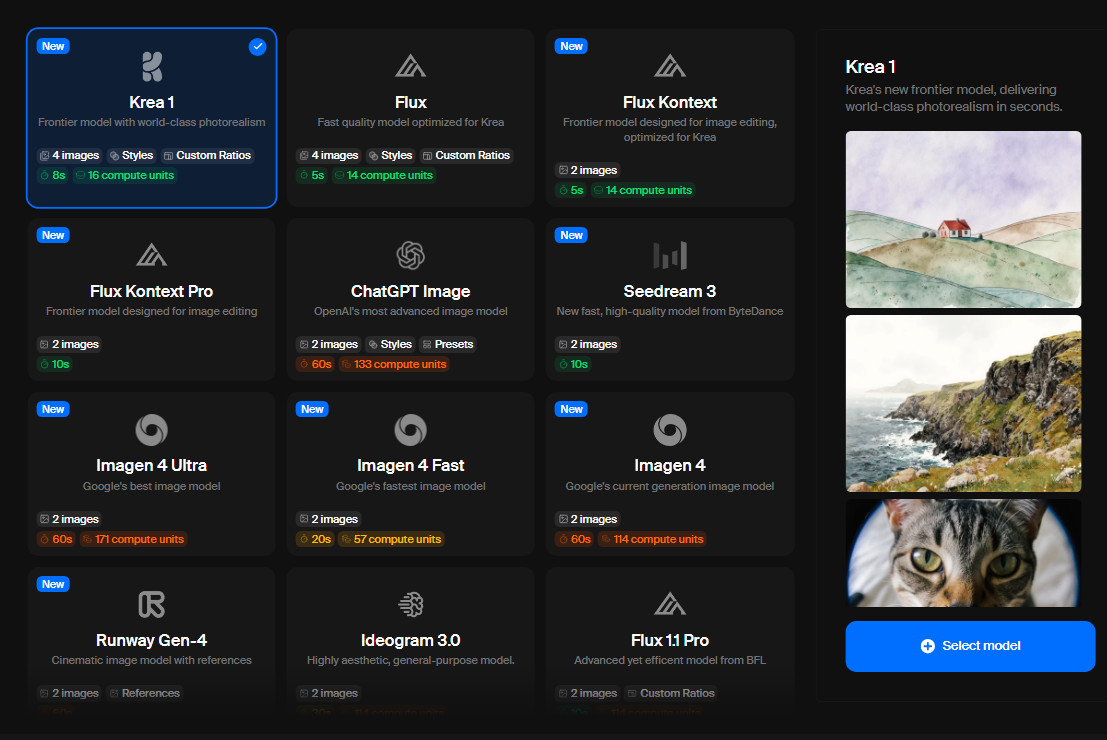Viewport: 1107px width, 740px height.
Task: Click 'Cinematic image model with references' description
Action: (x=152, y=660)
